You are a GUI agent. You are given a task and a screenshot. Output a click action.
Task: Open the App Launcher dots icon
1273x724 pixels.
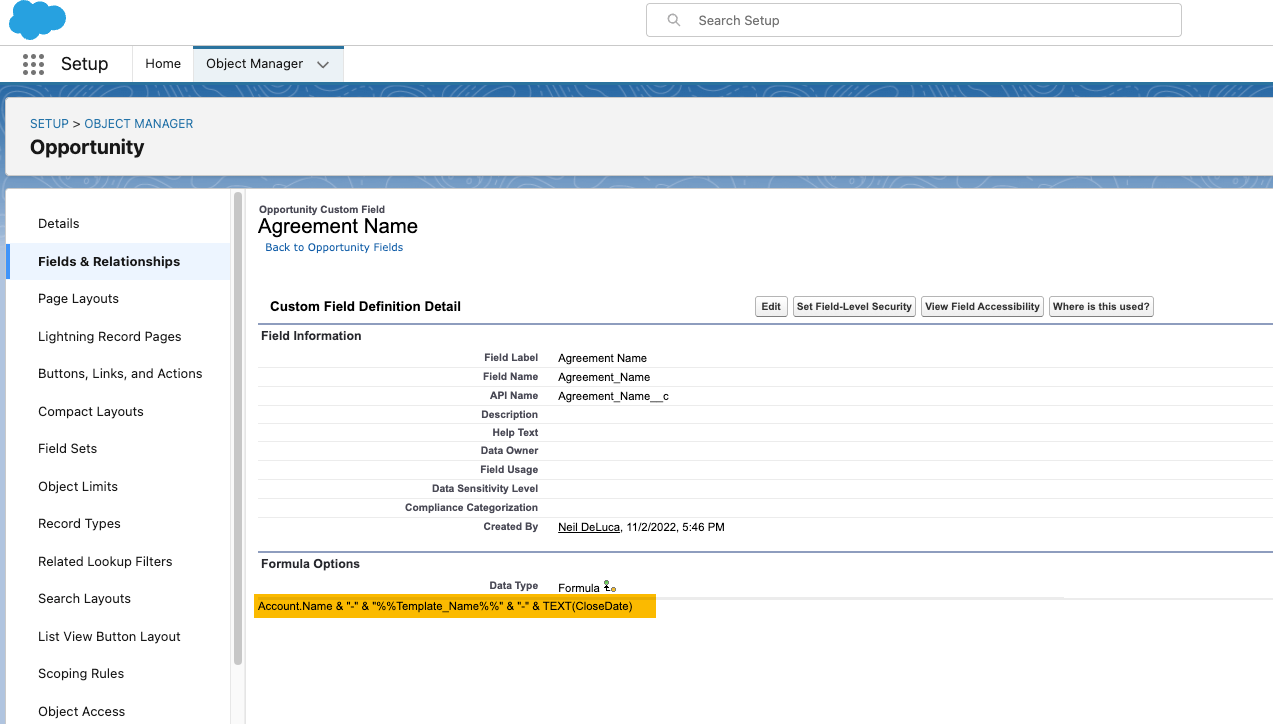click(x=33, y=64)
